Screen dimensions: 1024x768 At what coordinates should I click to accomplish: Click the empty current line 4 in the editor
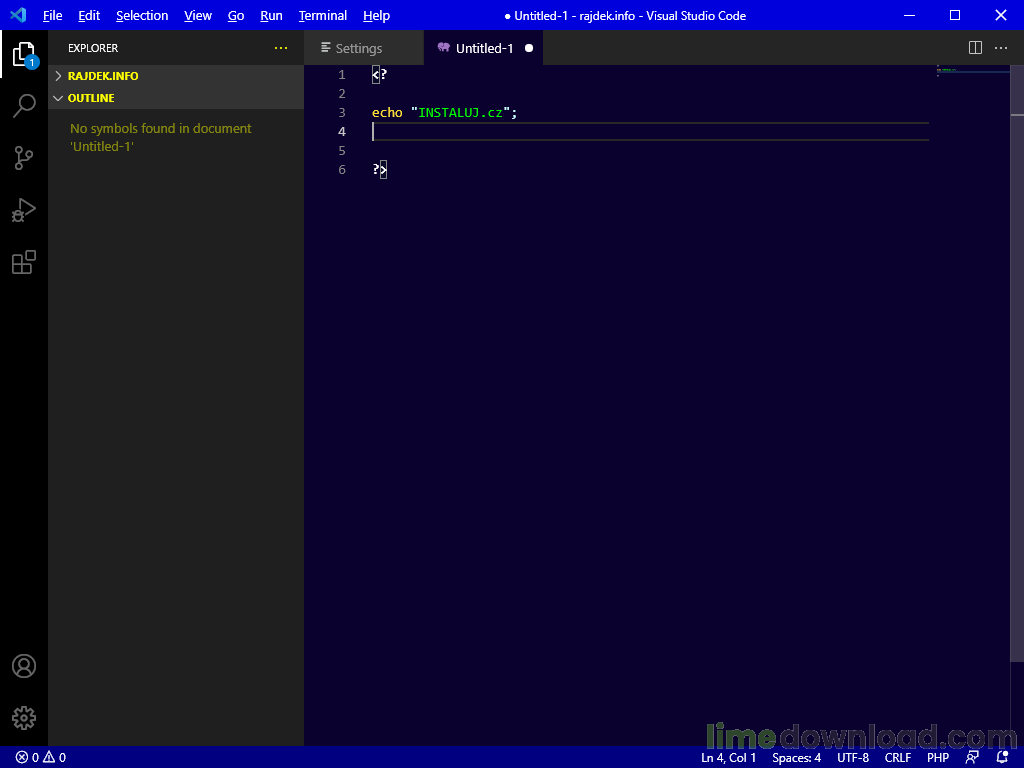point(650,132)
